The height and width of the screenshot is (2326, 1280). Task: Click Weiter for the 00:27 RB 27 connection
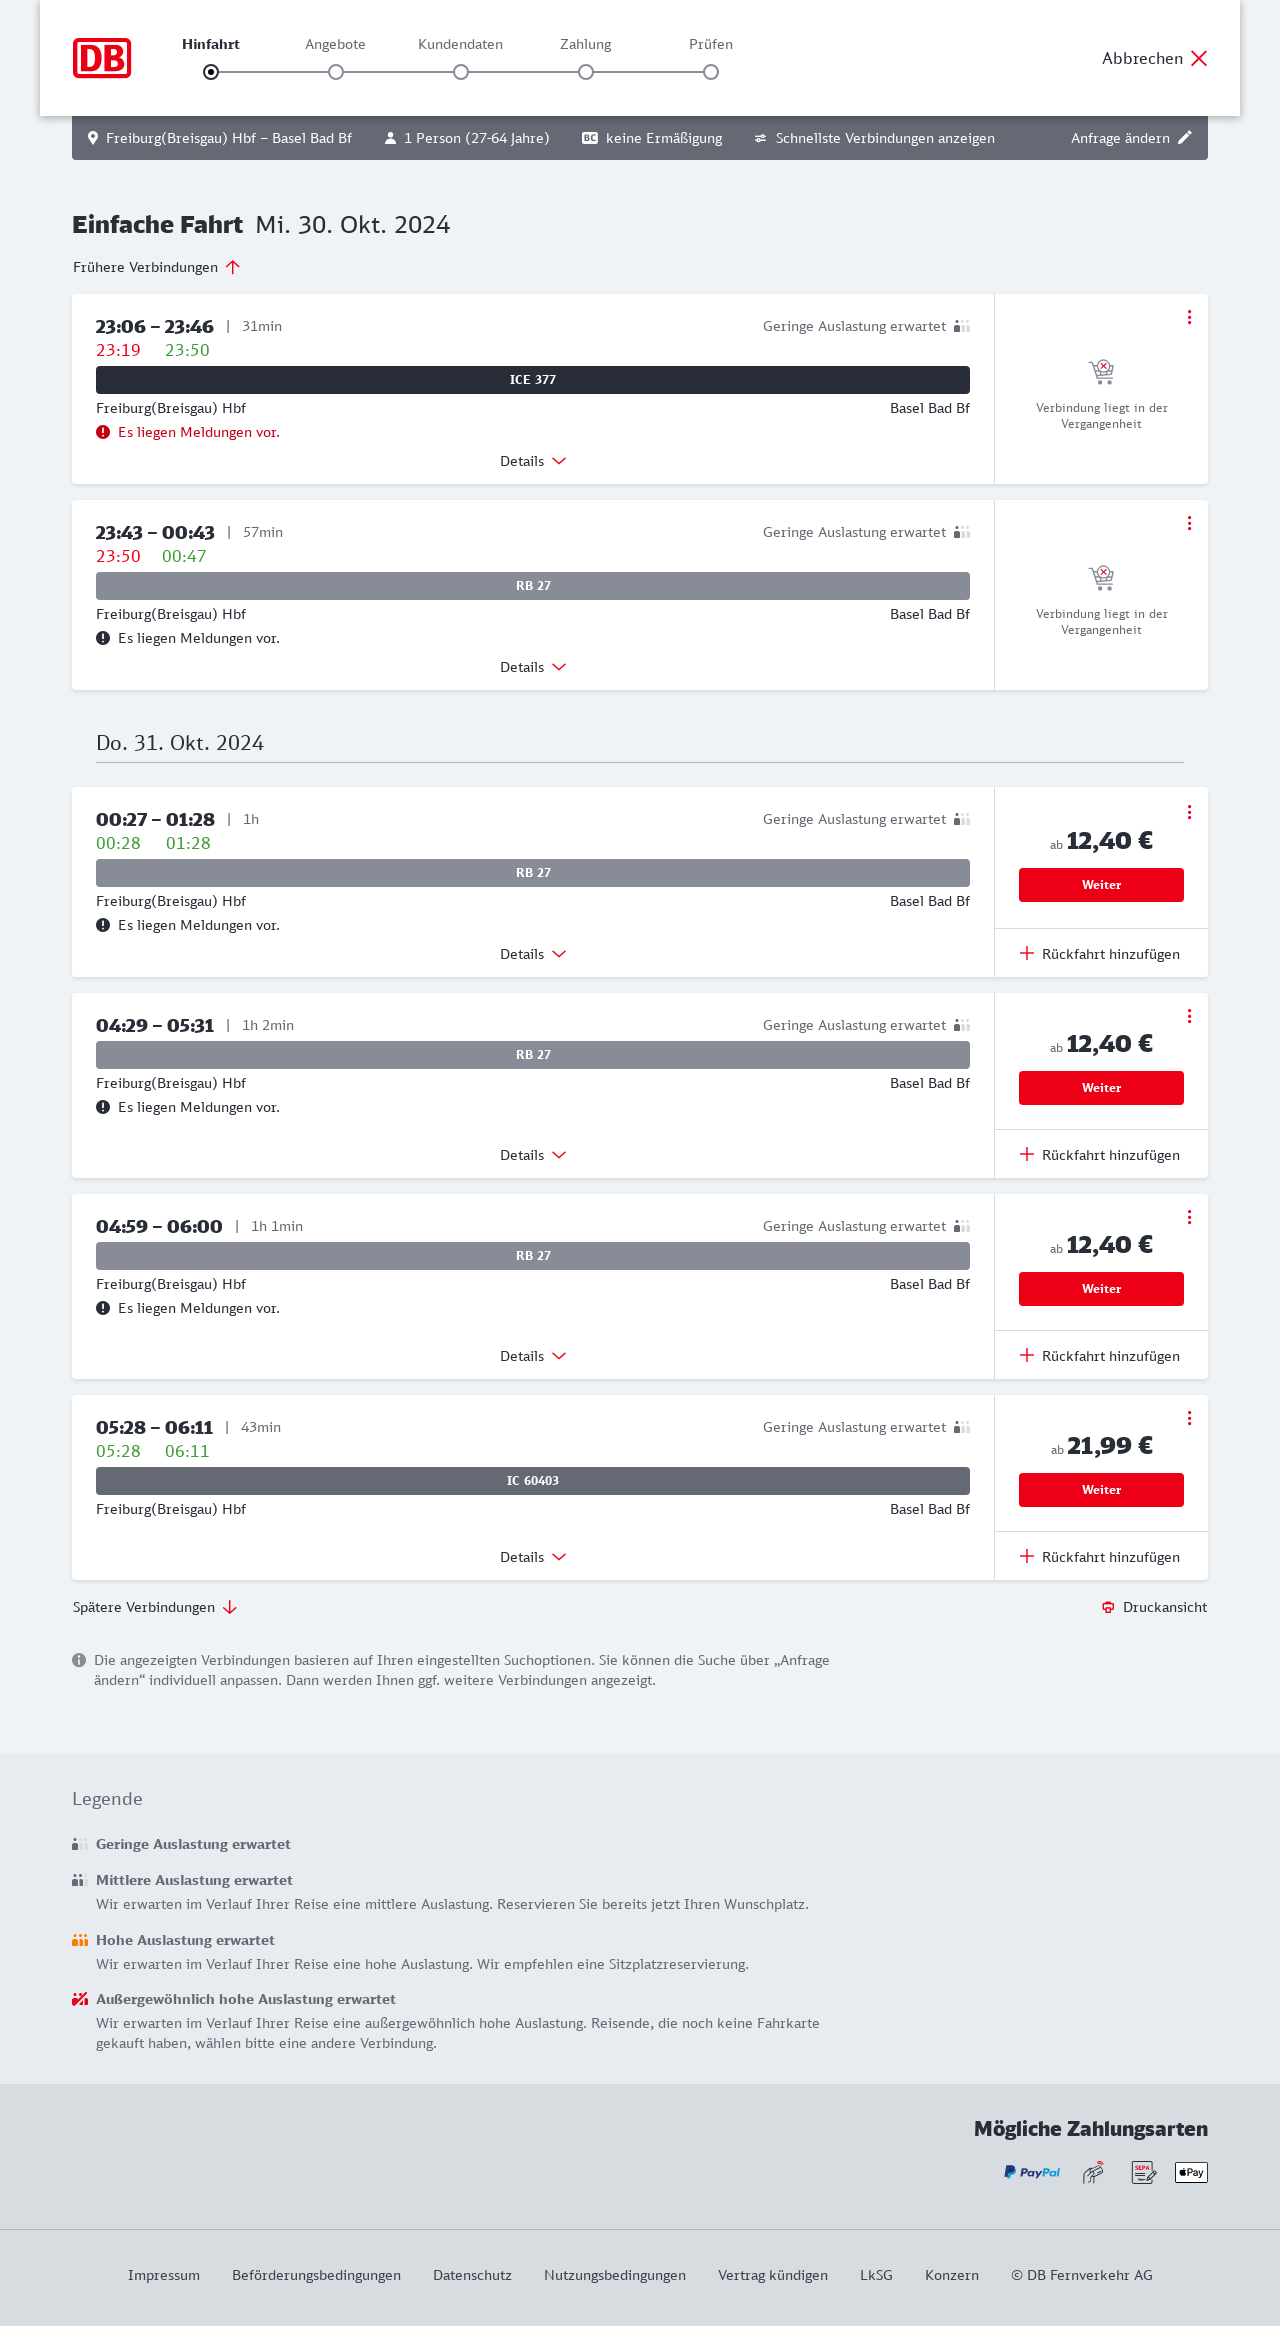click(x=1101, y=885)
